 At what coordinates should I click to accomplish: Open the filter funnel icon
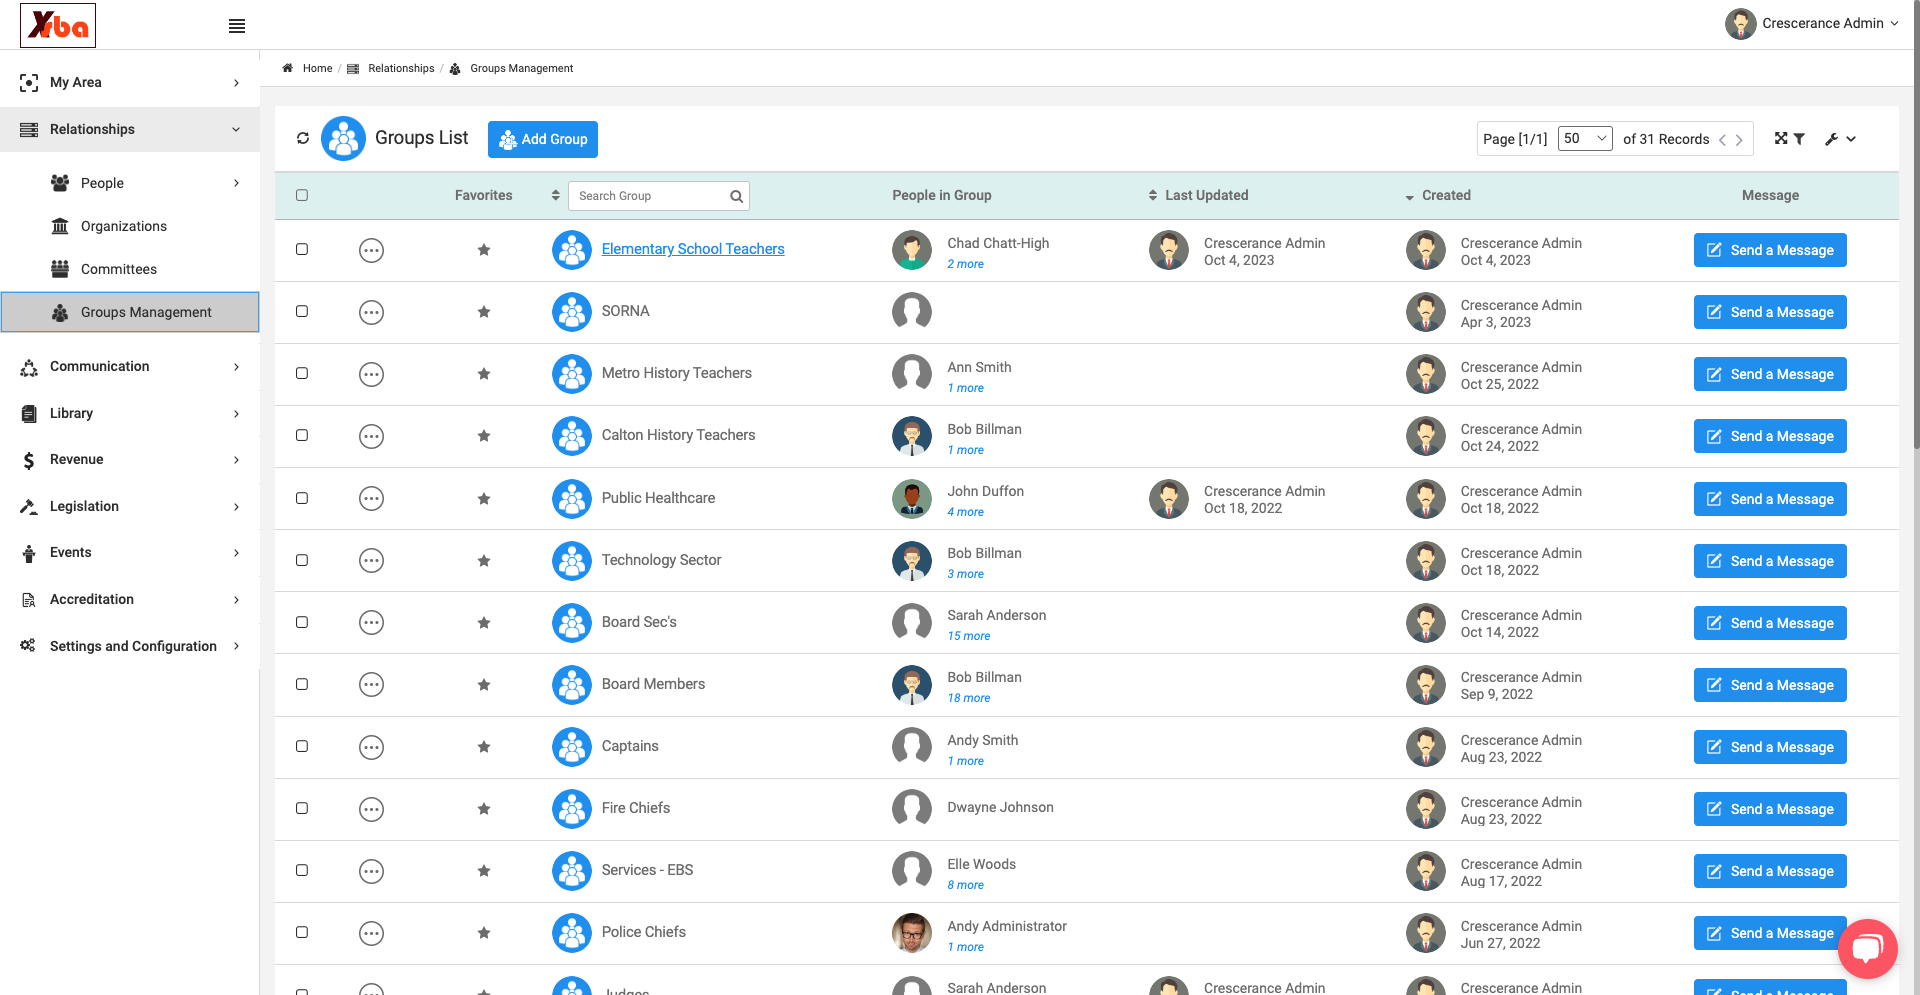click(x=1799, y=139)
